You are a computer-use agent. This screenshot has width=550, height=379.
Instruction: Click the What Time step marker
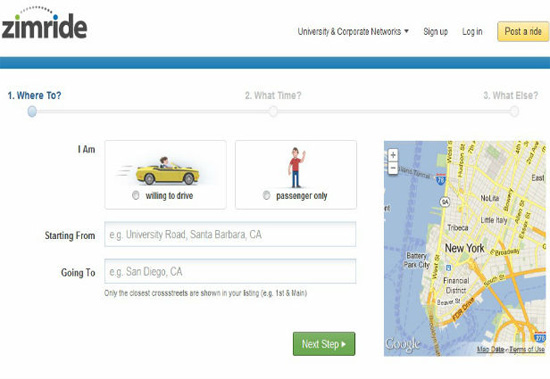pyautogui.click(x=273, y=112)
